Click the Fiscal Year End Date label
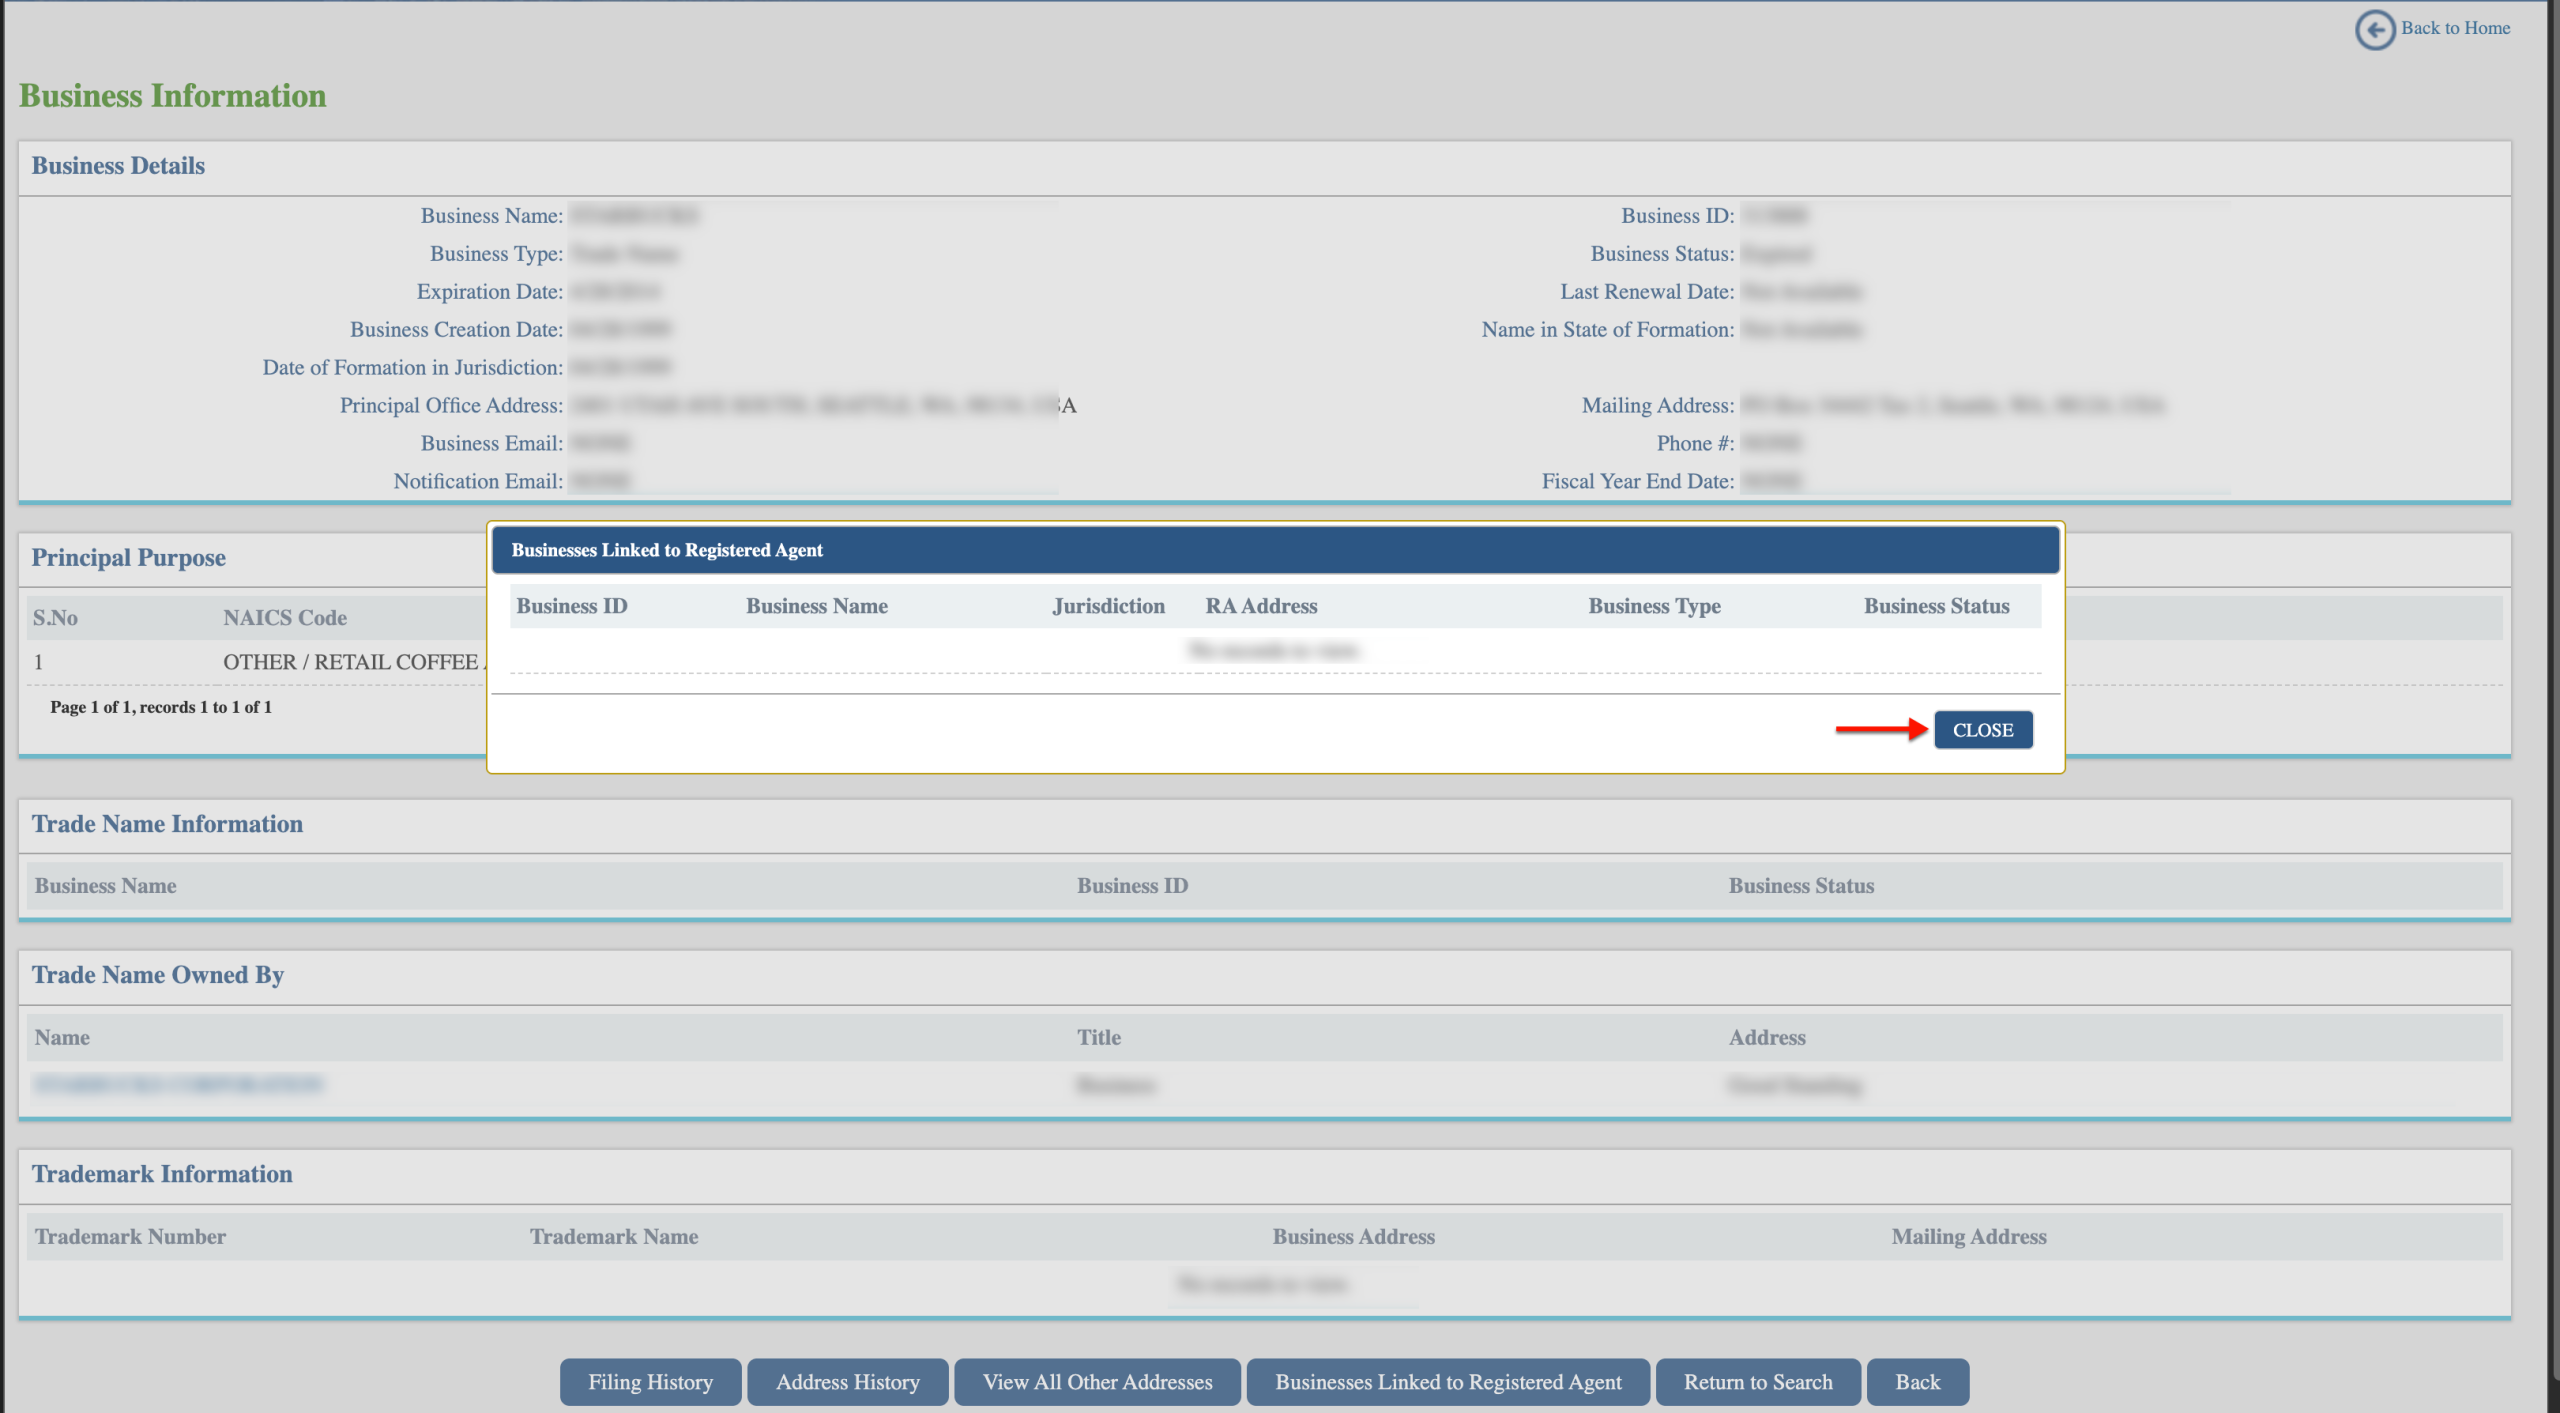Image resolution: width=2560 pixels, height=1413 pixels. 1637,482
